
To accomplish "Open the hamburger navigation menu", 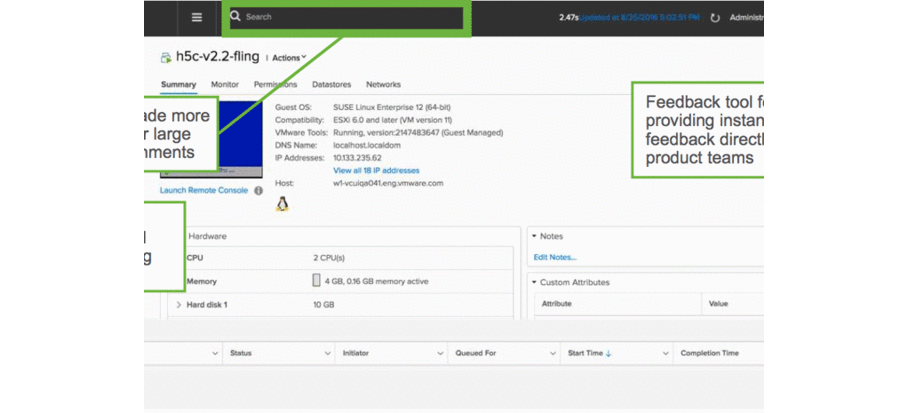I will click(x=196, y=17).
